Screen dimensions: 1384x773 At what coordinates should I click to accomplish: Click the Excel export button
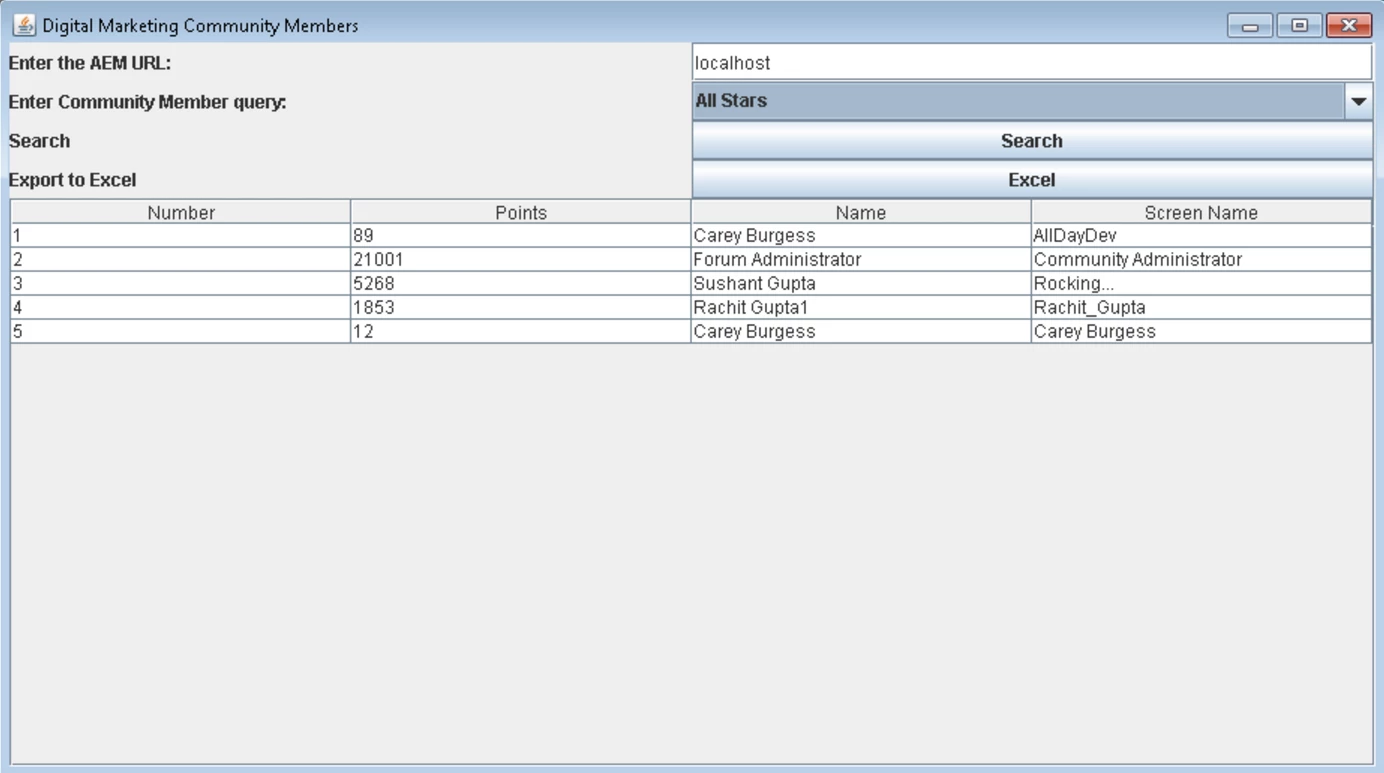coord(1032,180)
